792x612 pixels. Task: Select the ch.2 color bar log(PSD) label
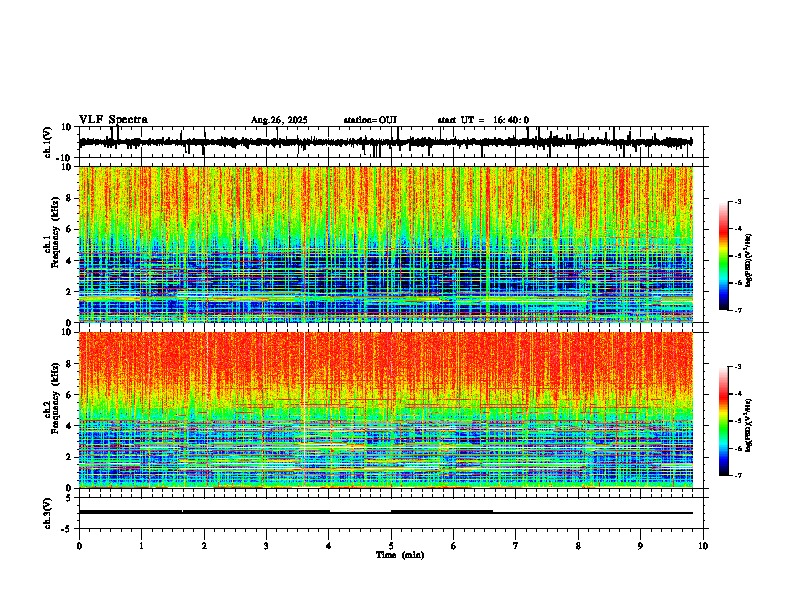pyautogui.click(x=749, y=425)
